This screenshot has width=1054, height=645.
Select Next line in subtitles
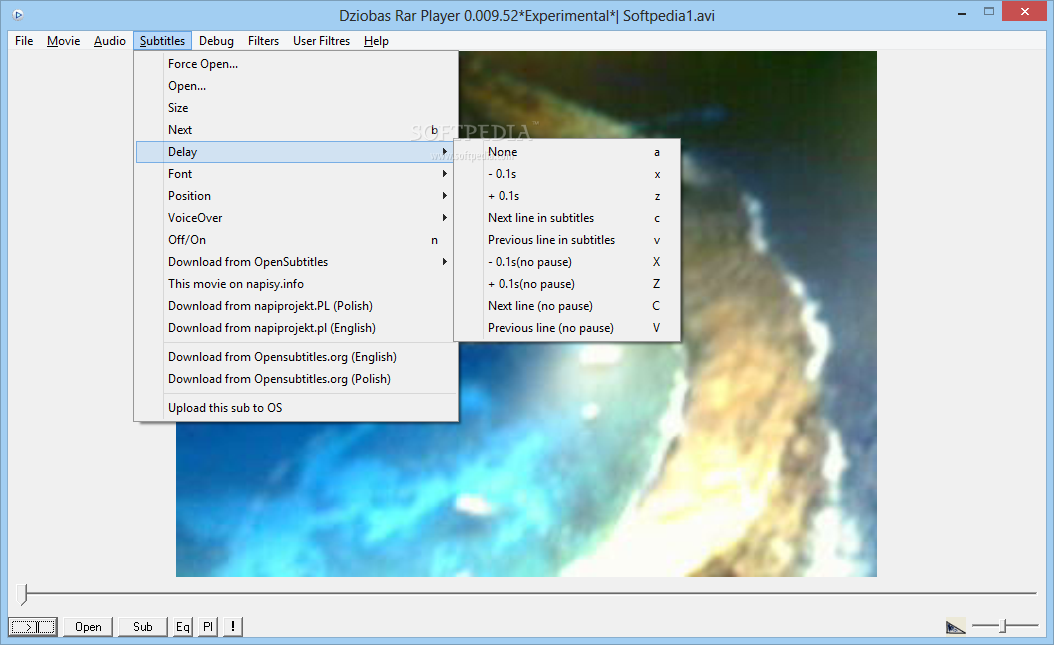coord(567,218)
